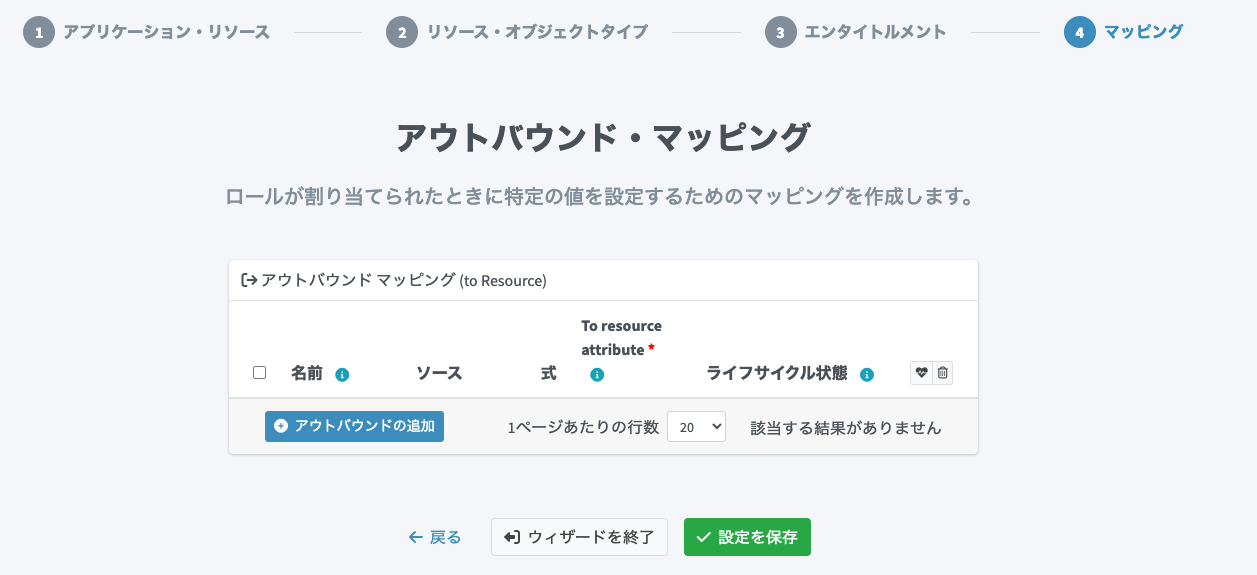Click the 戻る back link
1257x575 pixels.
(435, 537)
